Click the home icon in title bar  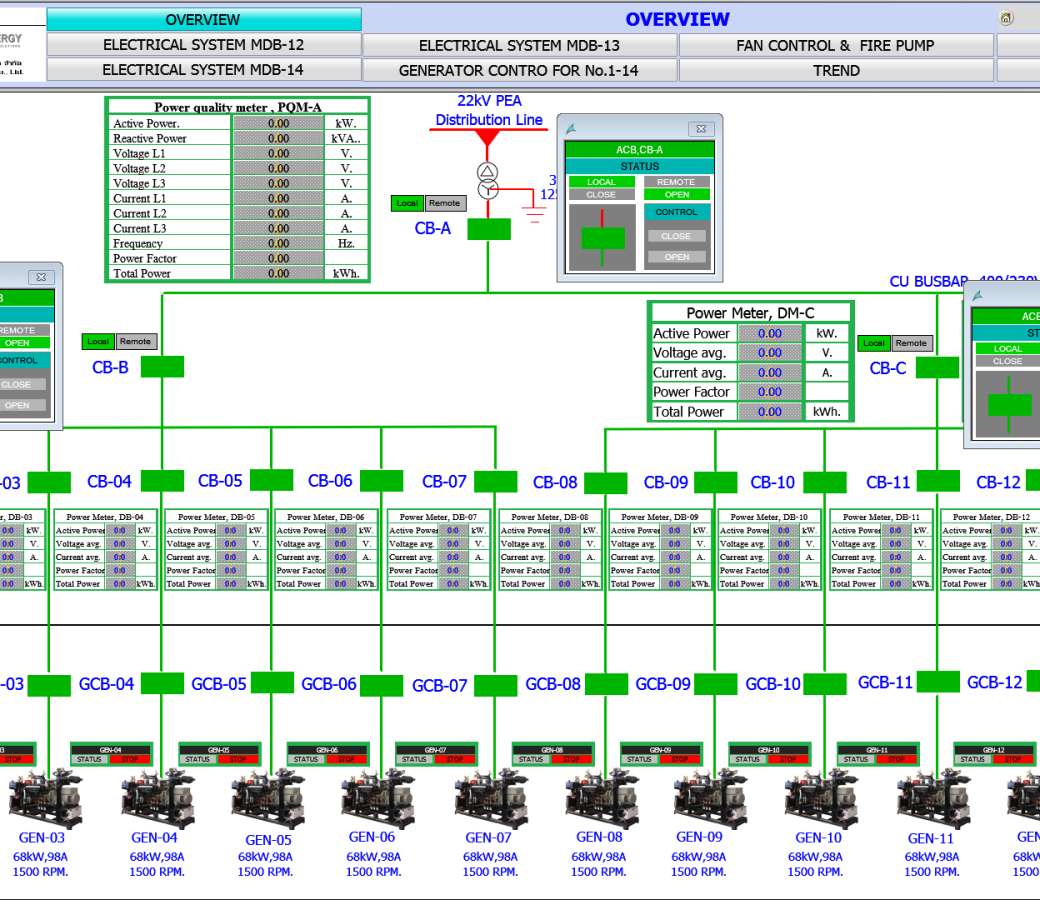click(x=1006, y=18)
